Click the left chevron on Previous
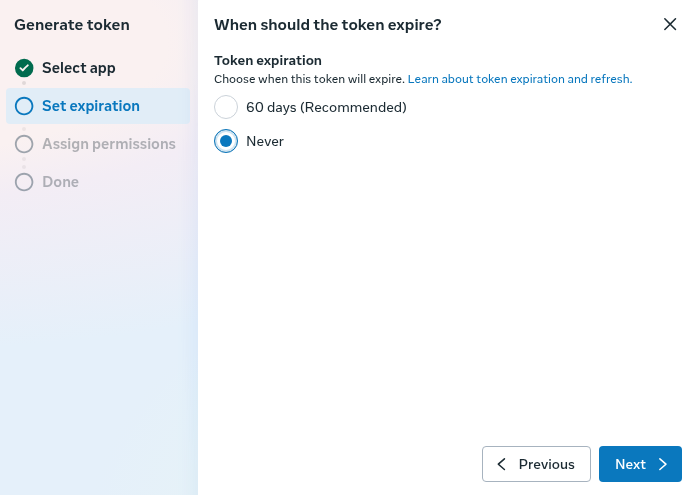The image size is (696, 495). [x=502, y=464]
